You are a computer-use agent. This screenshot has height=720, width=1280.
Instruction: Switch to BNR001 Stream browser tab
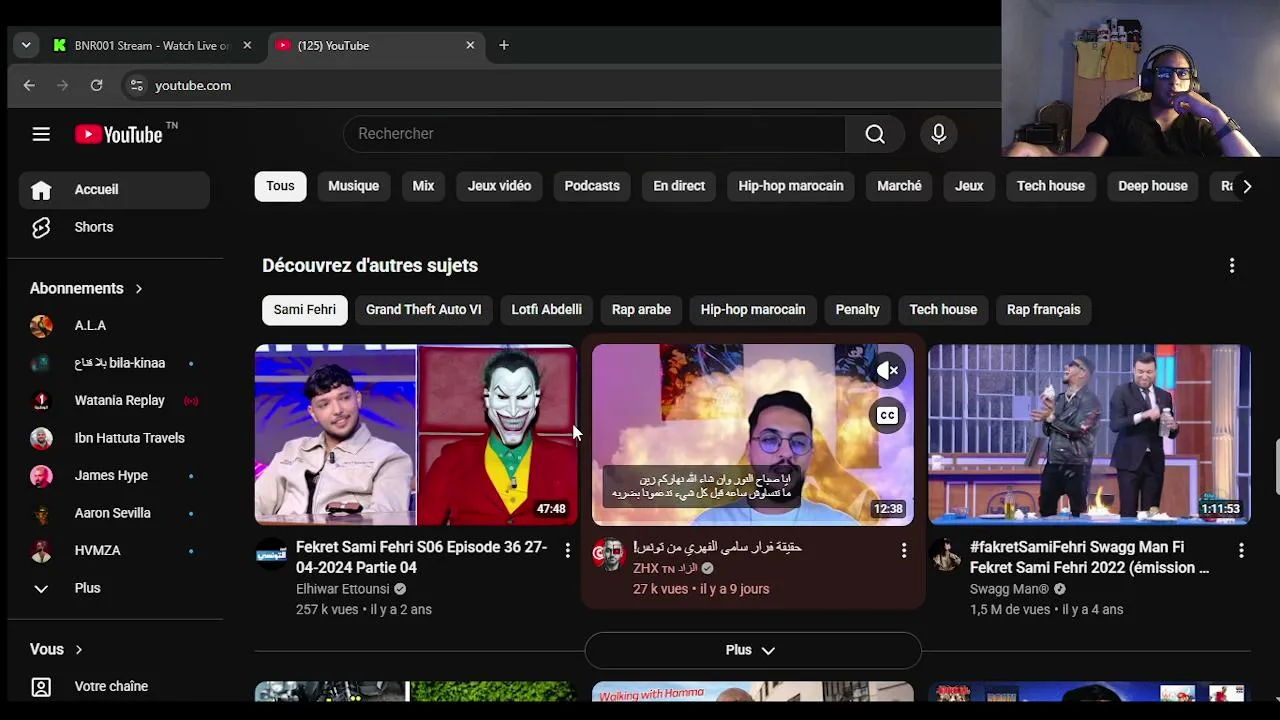pyautogui.click(x=153, y=45)
